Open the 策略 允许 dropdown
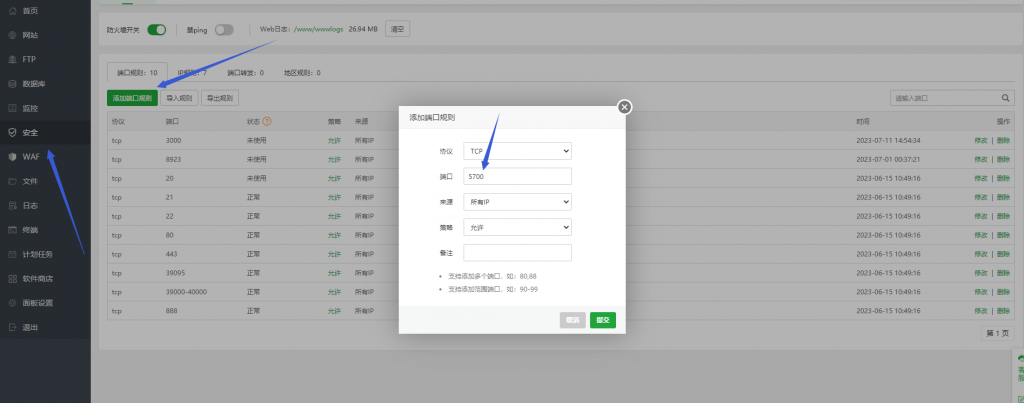The height and width of the screenshot is (403, 1024). (518, 227)
